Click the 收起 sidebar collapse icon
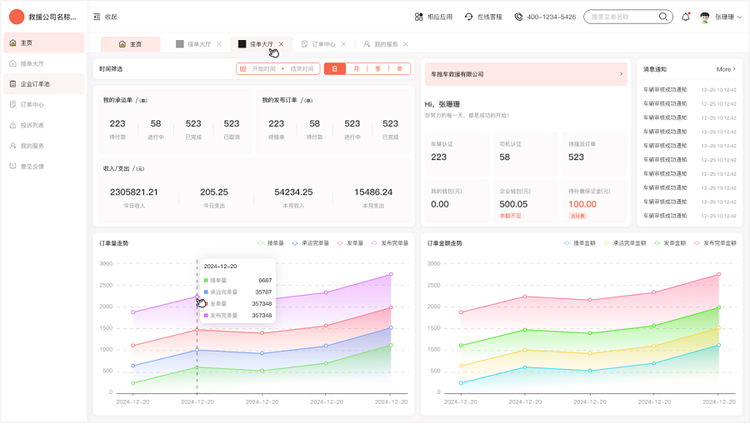This screenshot has height=424, width=750. tap(97, 17)
